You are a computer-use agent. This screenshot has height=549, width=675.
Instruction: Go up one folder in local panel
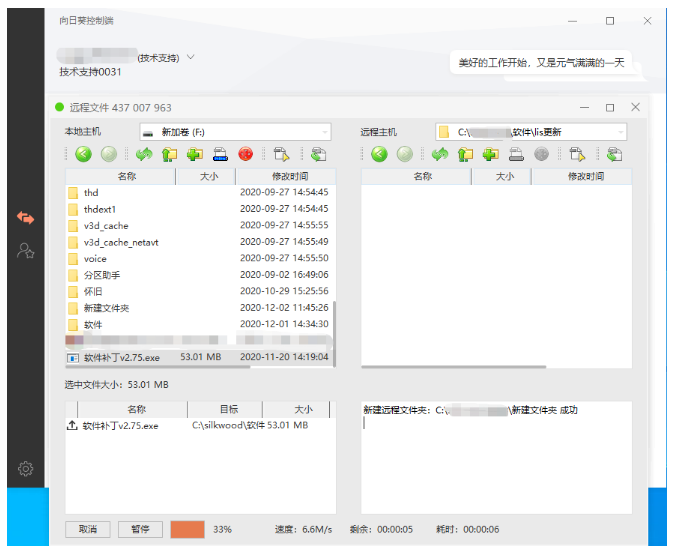[x=170, y=154]
